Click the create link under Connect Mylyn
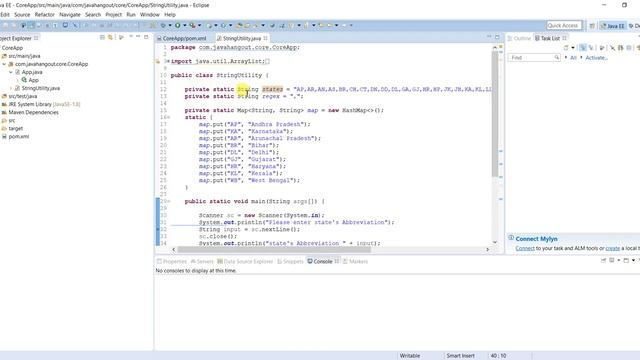The width and height of the screenshot is (640, 360). (613, 248)
